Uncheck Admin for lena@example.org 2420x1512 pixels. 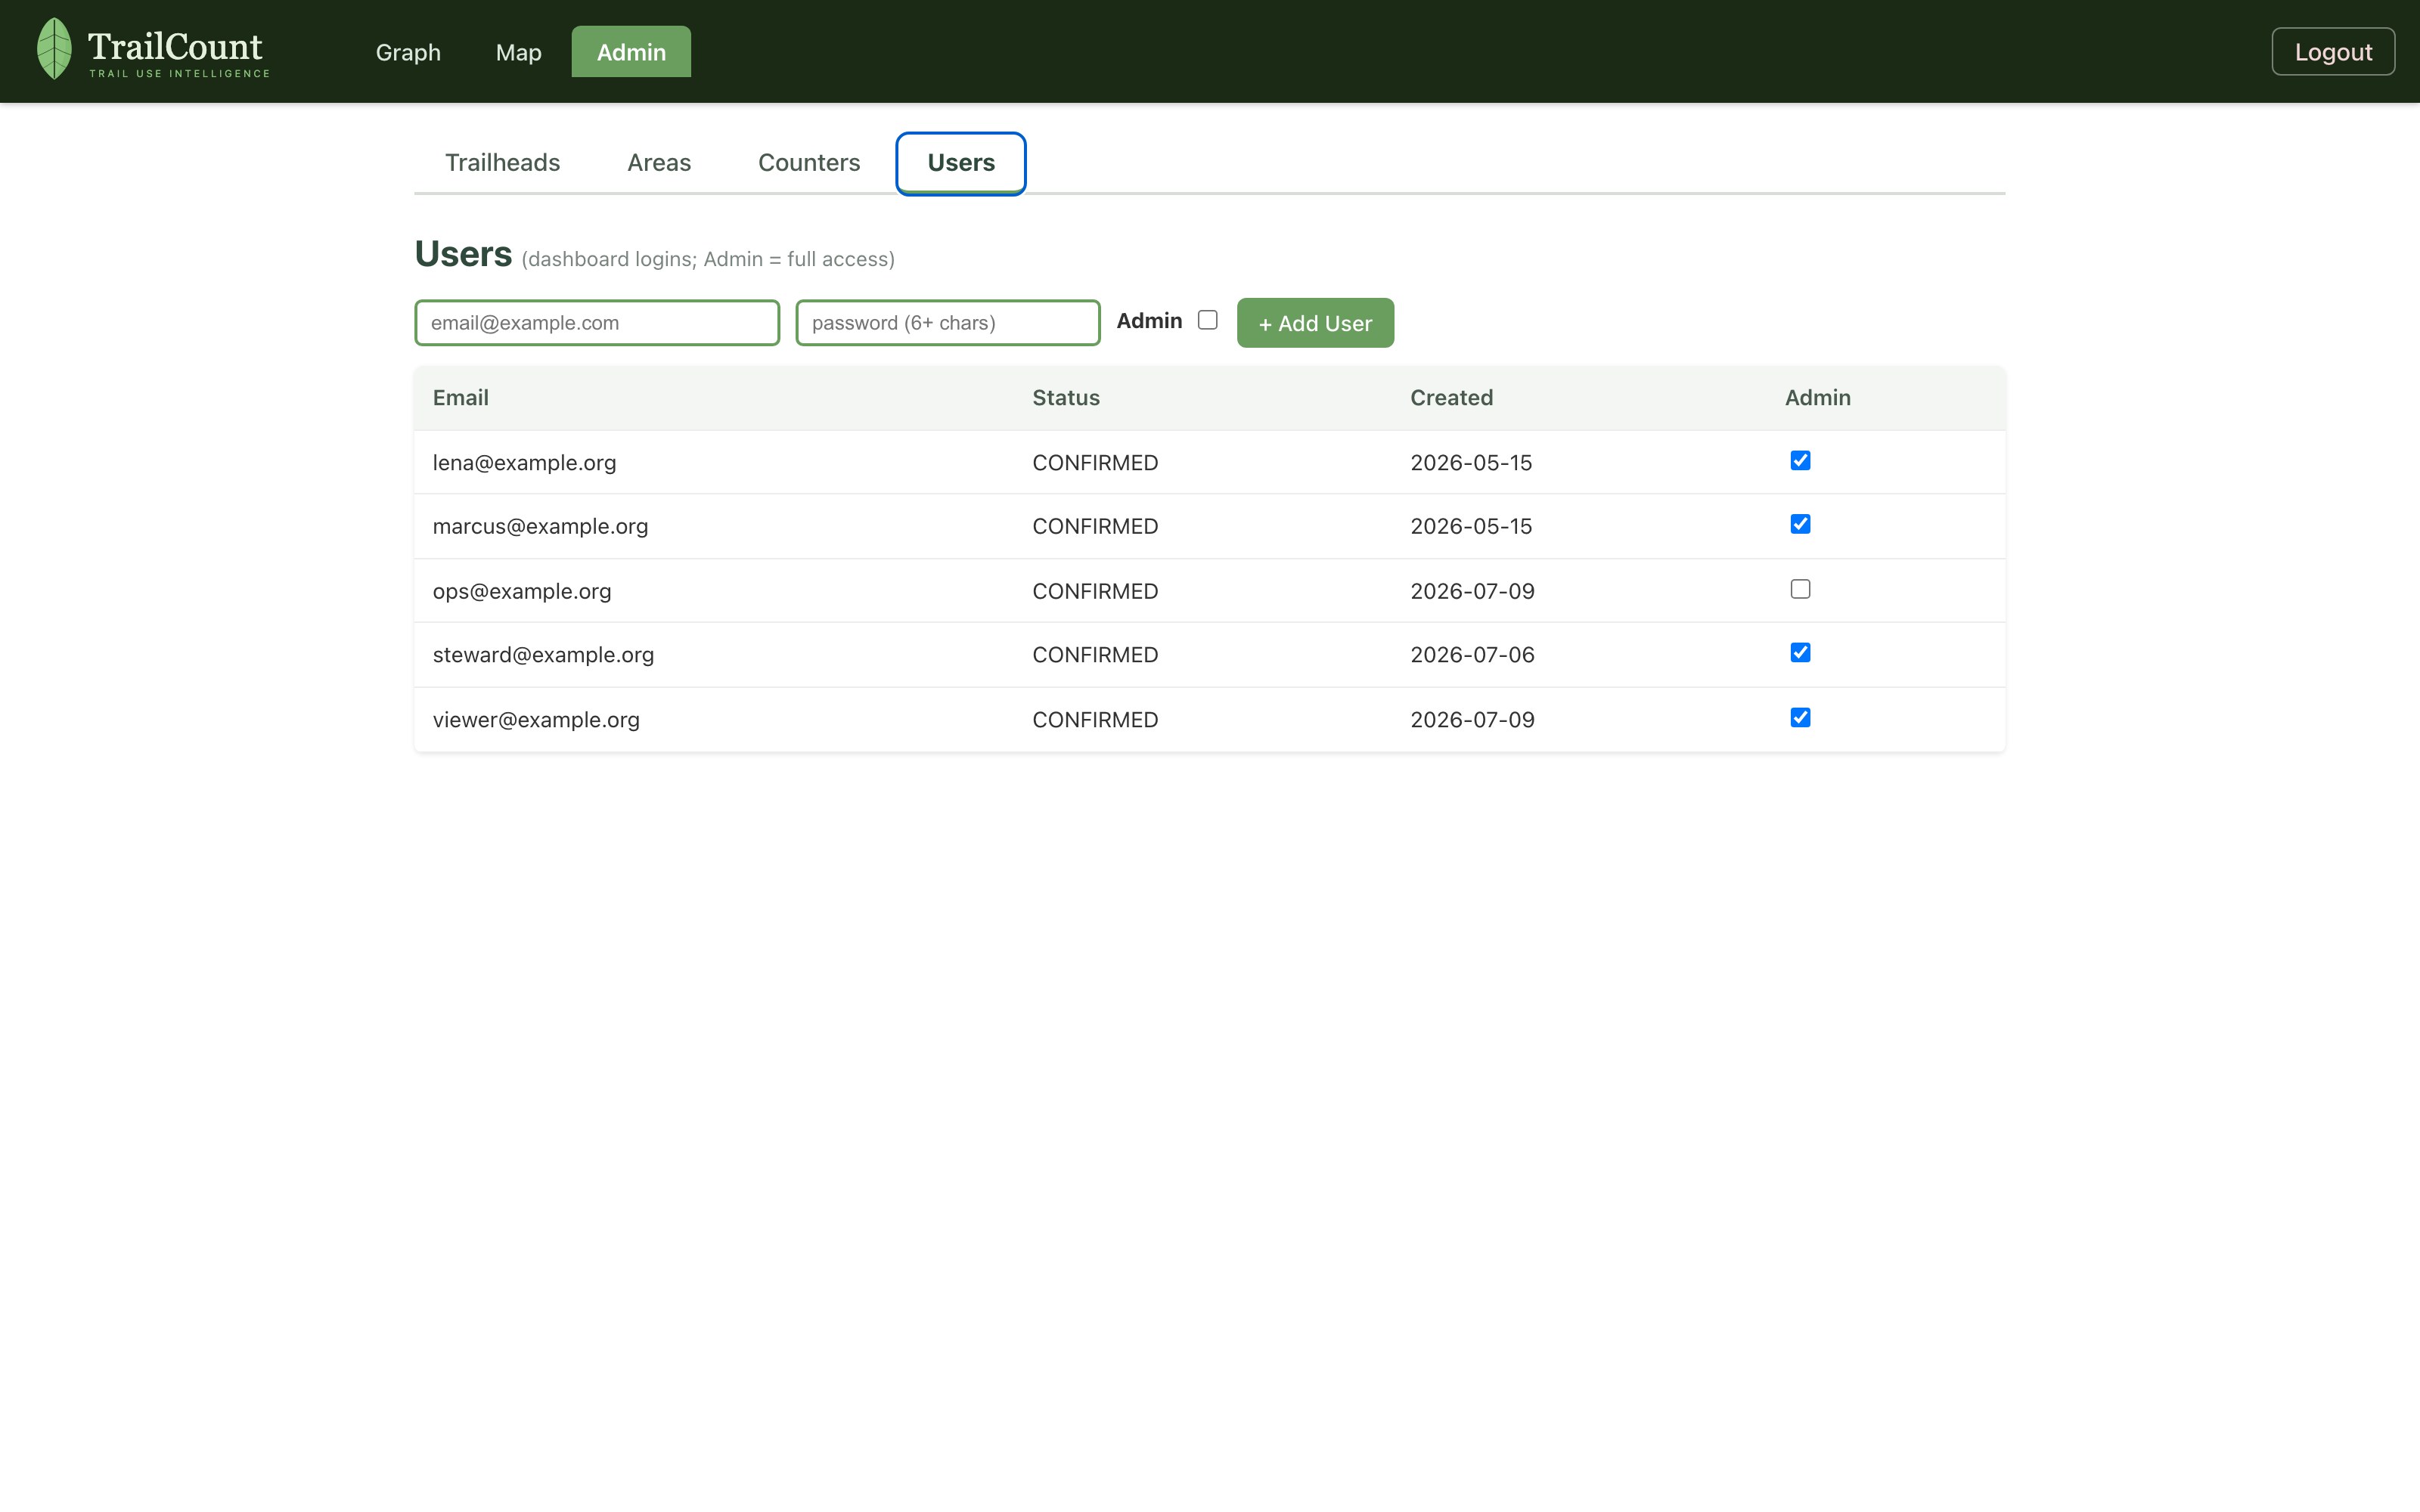click(1800, 461)
